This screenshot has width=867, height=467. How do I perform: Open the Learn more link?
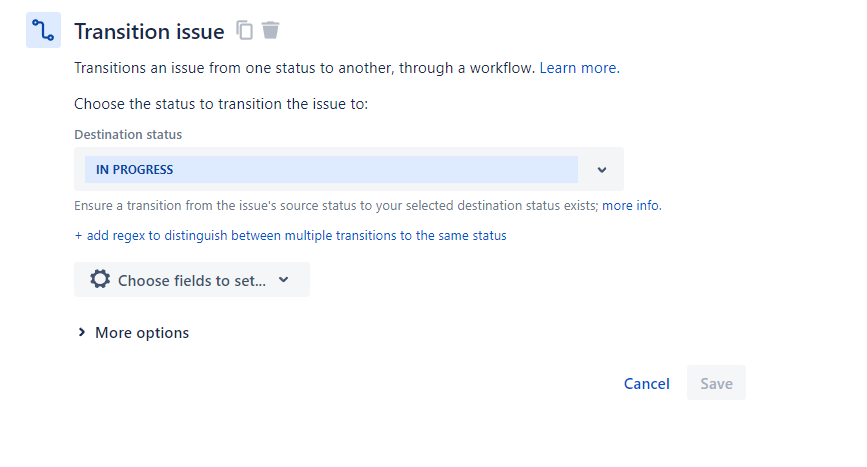[579, 68]
